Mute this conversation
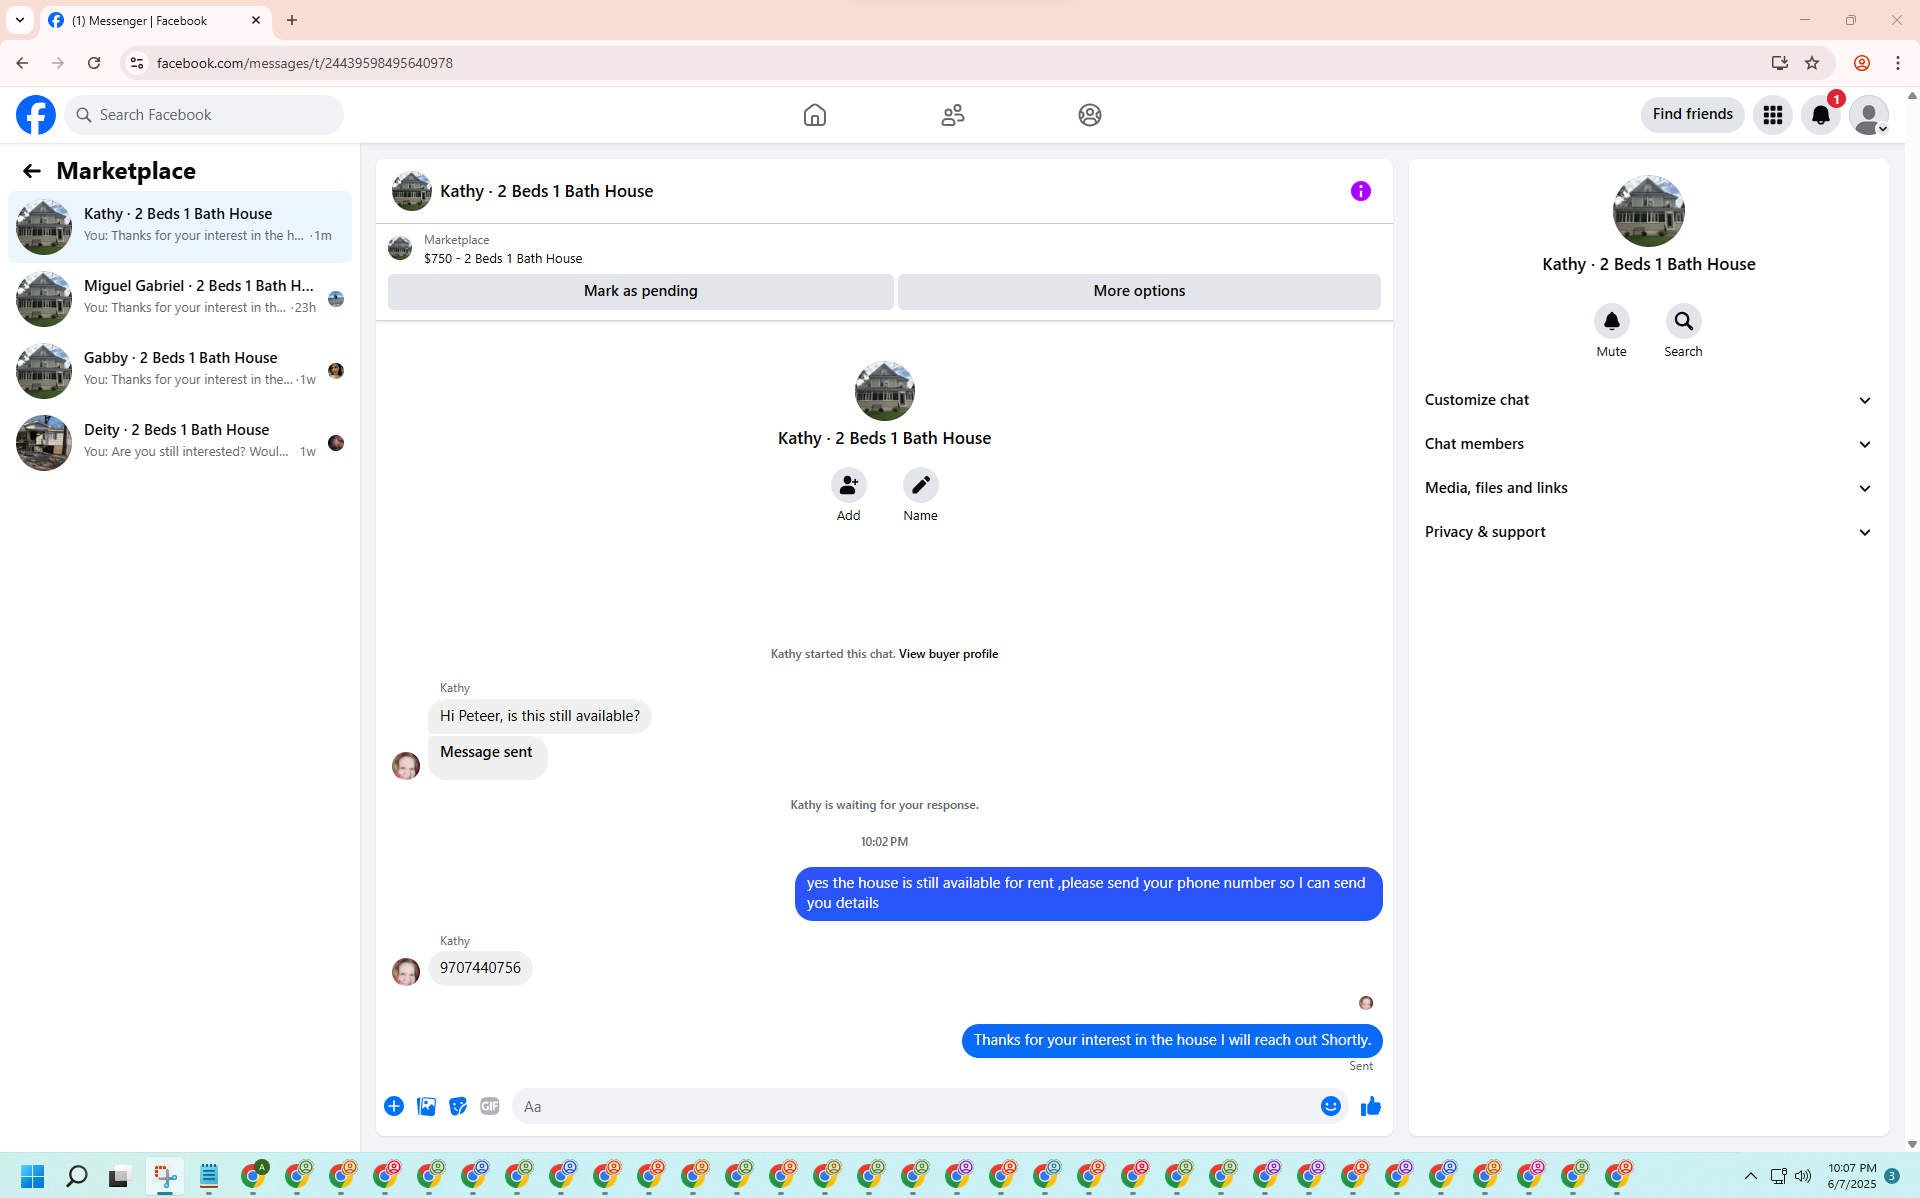 click(1611, 322)
